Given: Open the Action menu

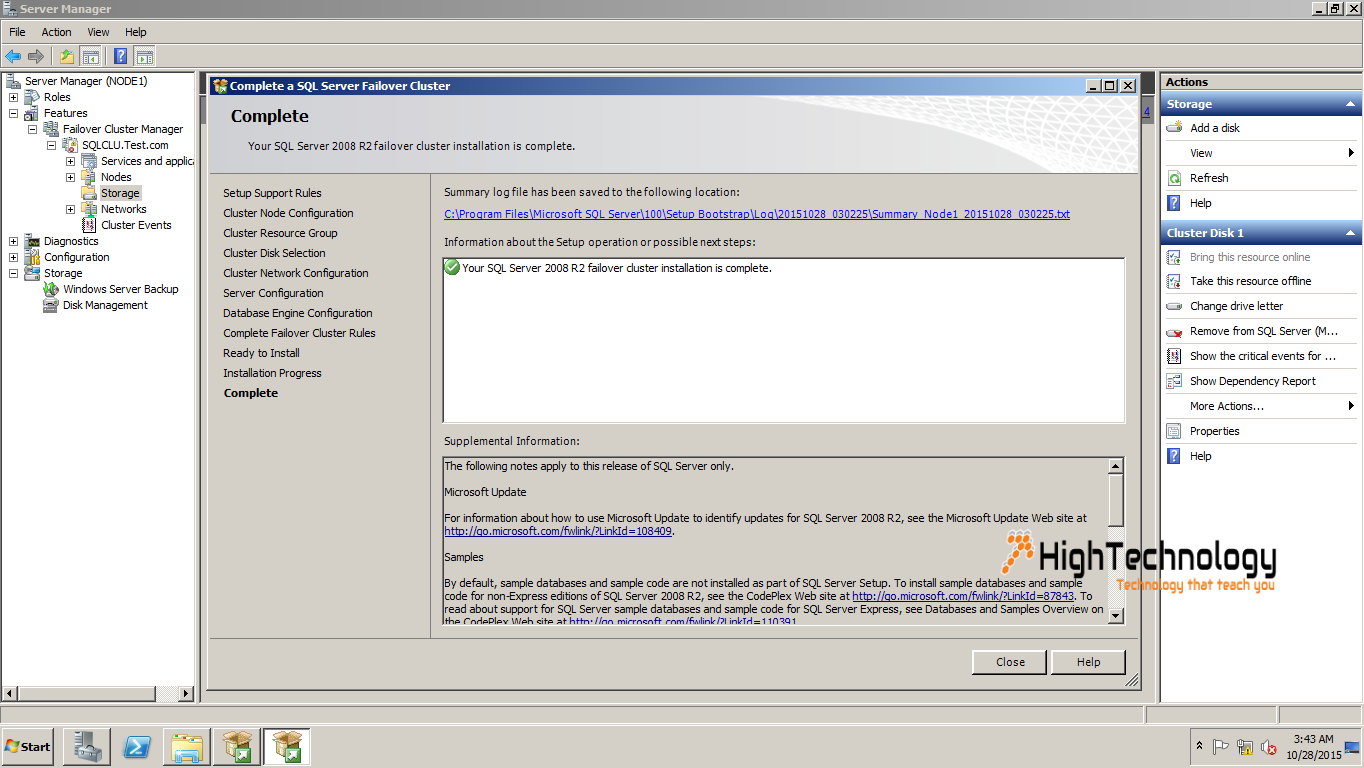Looking at the screenshot, I should (56, 32).
